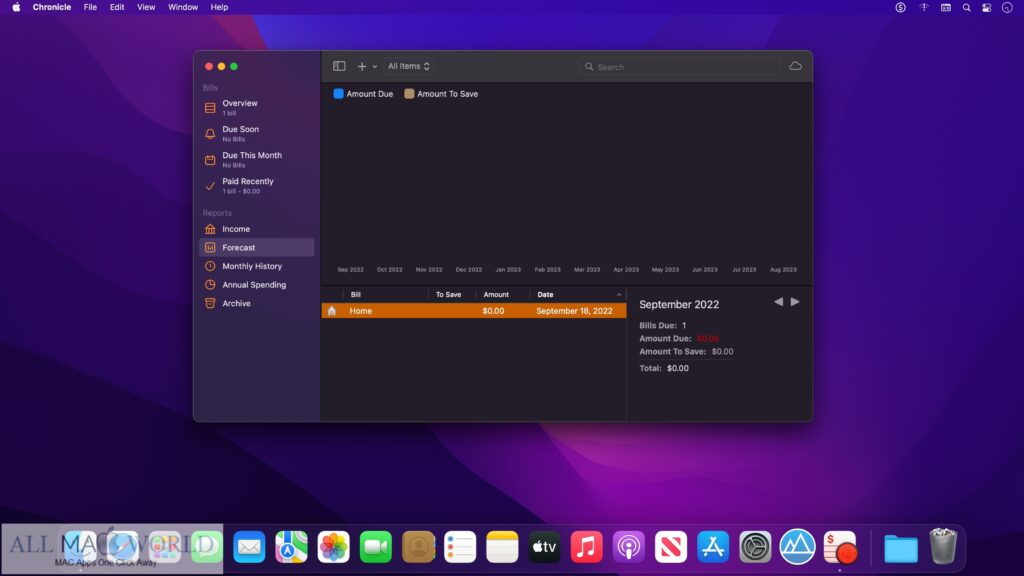Click the Forecast chart icon
The height and width of the screenshot is (576, 1024).
pyautogui.click(x=210, y=248)
